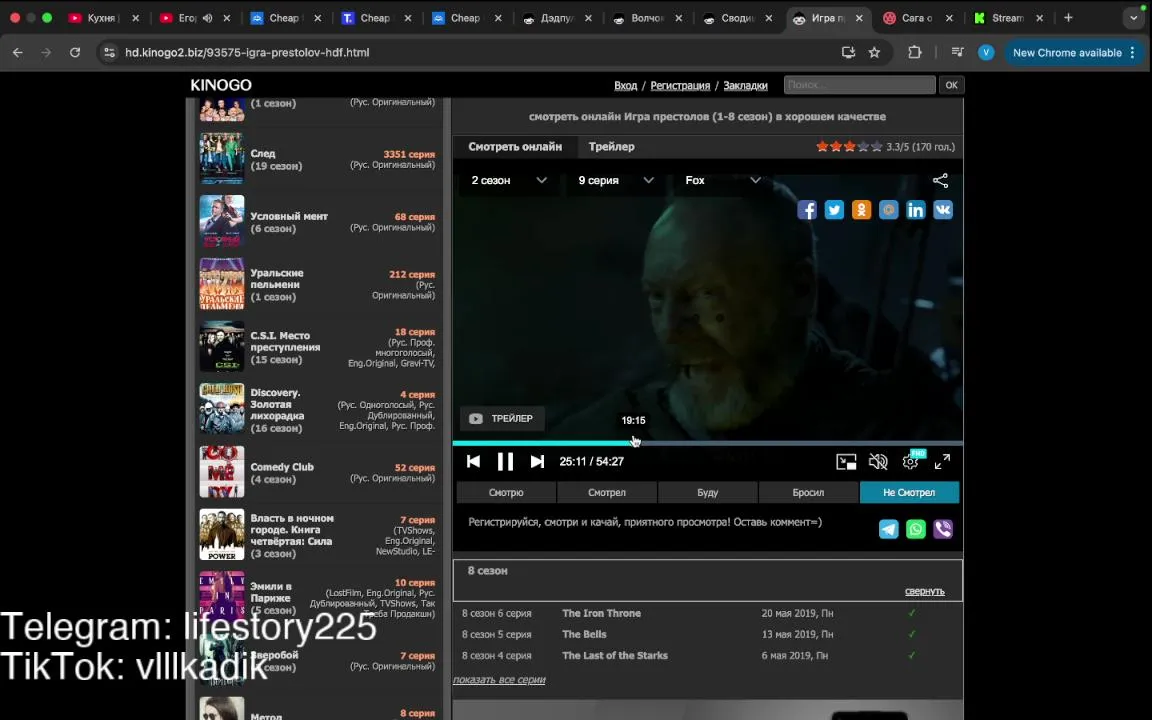Unmute the player sound

point(878,461)
